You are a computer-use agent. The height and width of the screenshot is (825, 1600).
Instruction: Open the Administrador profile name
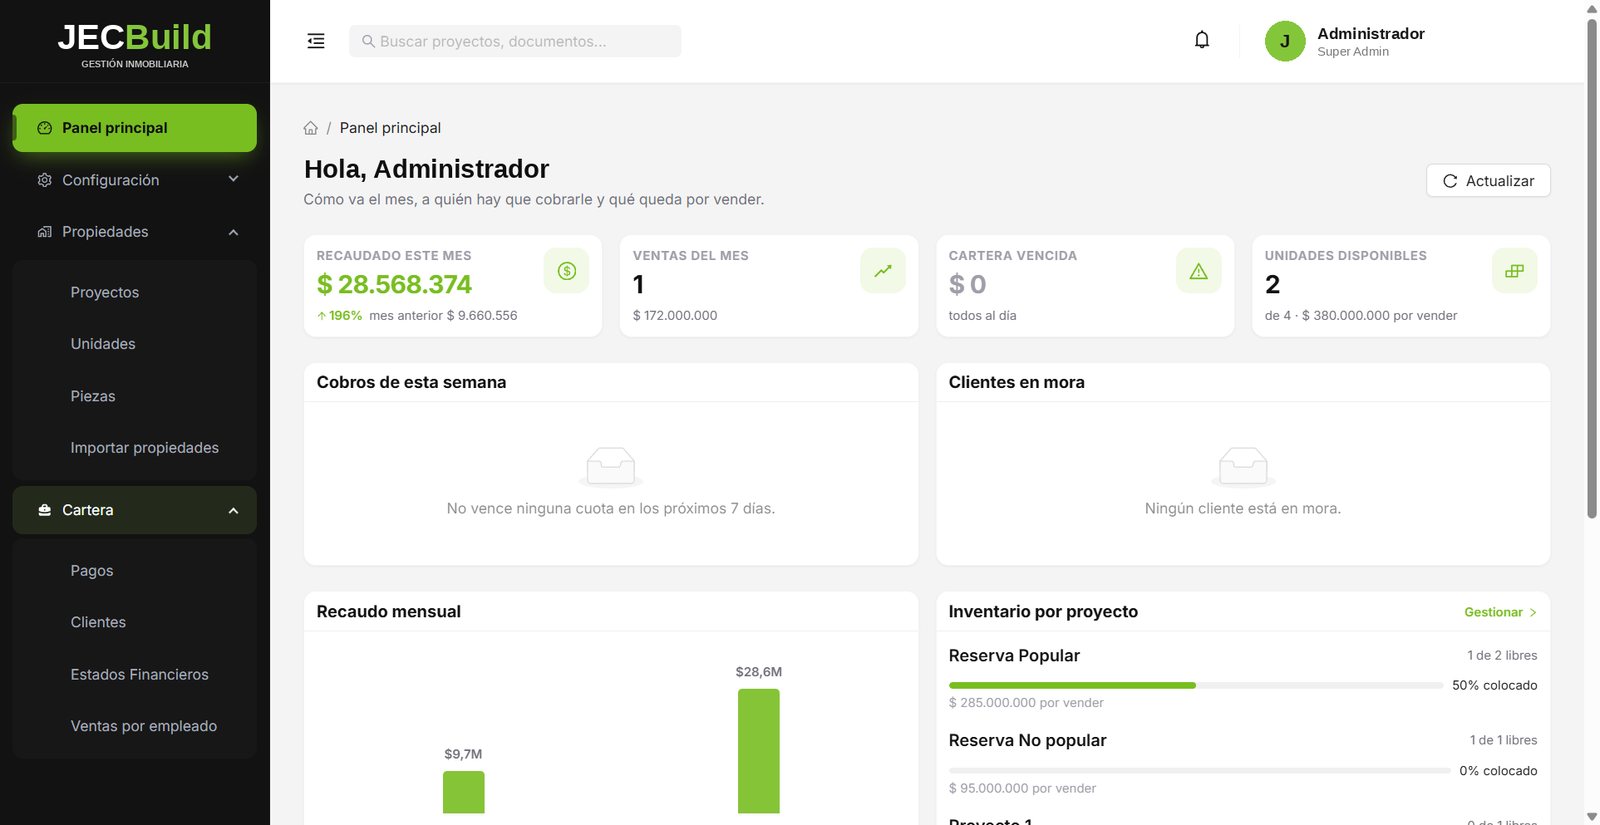[1371, 33]
